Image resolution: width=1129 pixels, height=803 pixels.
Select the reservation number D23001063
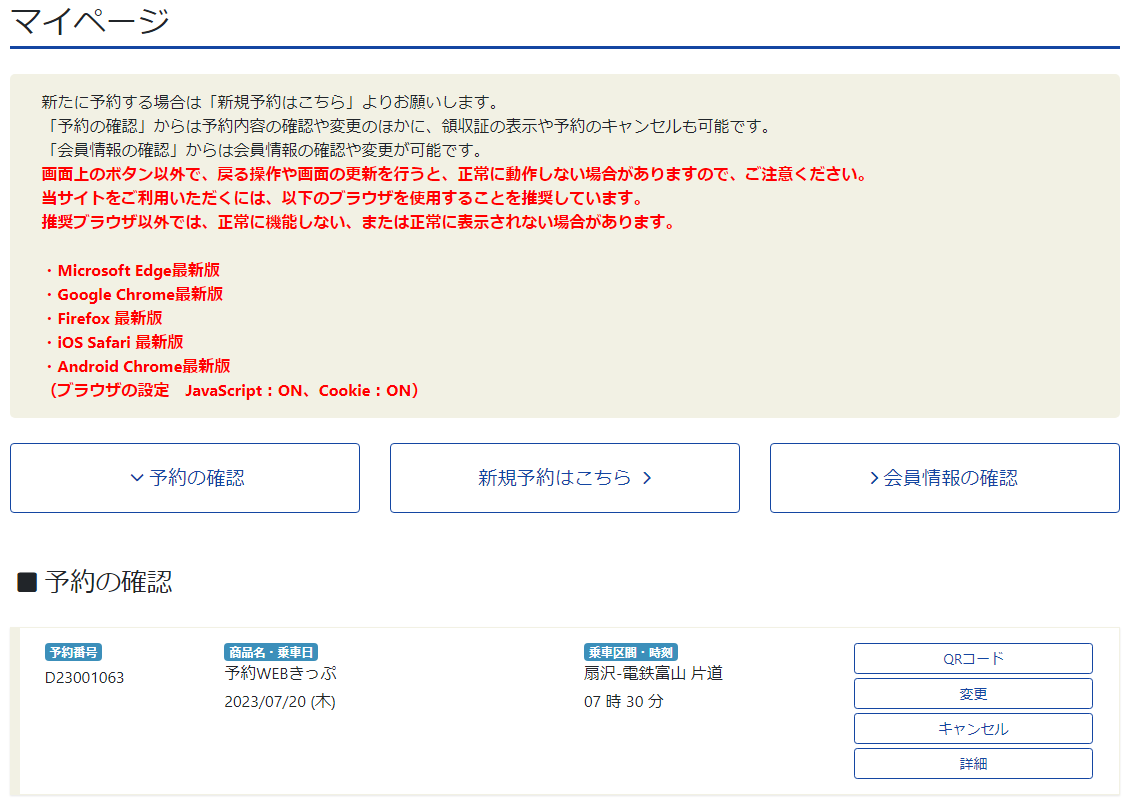[85, 678]
